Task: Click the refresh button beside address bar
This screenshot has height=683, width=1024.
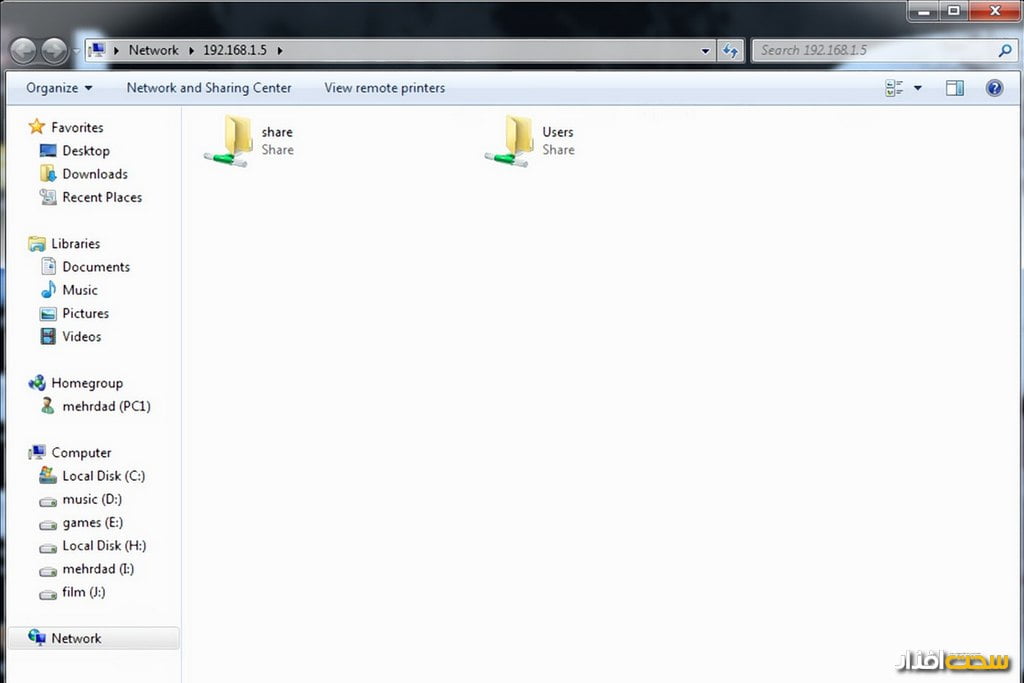Action: coord(730,50)
